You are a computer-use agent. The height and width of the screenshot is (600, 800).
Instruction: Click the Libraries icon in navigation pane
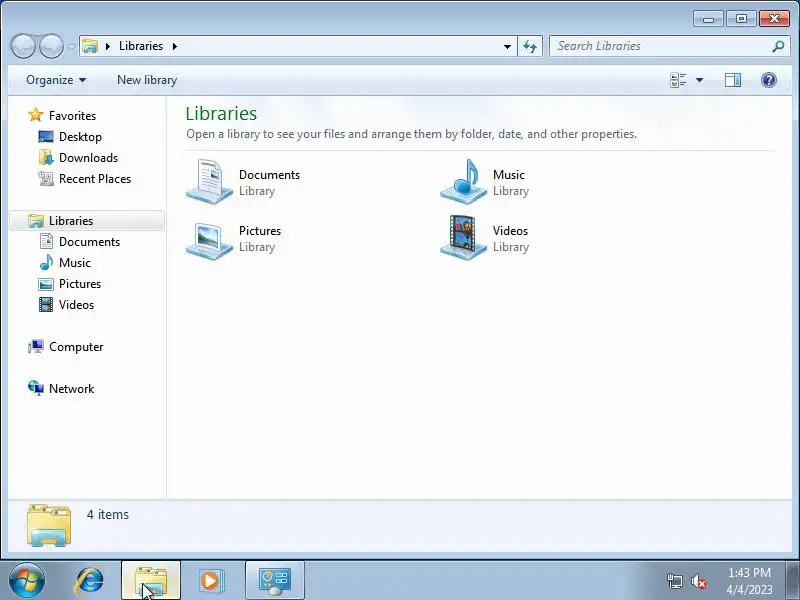[36, 220]
